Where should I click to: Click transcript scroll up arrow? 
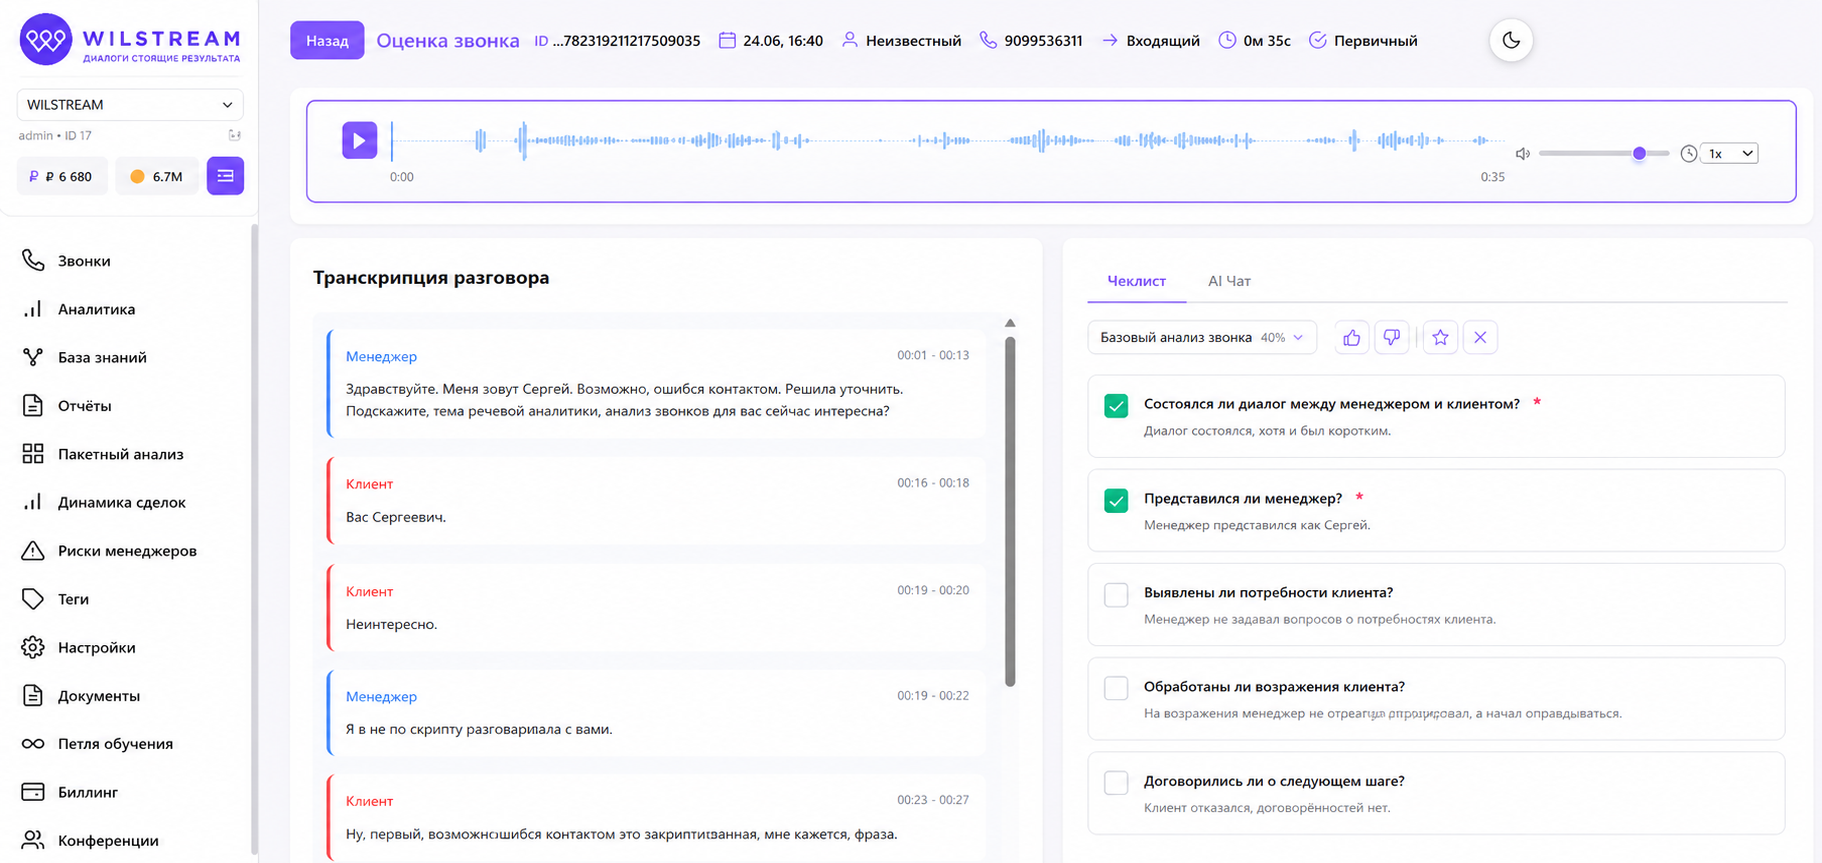click(x=1010, y=323)
